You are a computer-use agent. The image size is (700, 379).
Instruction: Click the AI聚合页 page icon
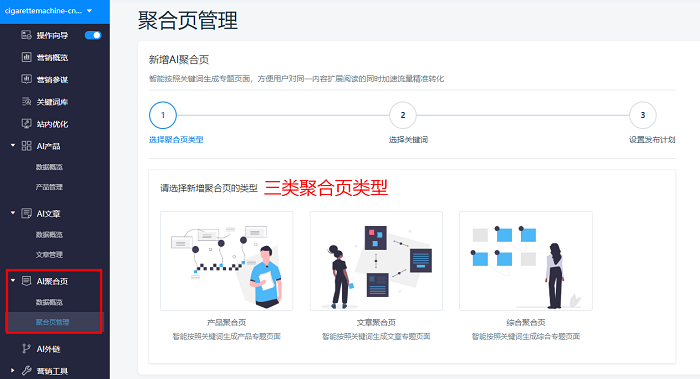point(26,281)
